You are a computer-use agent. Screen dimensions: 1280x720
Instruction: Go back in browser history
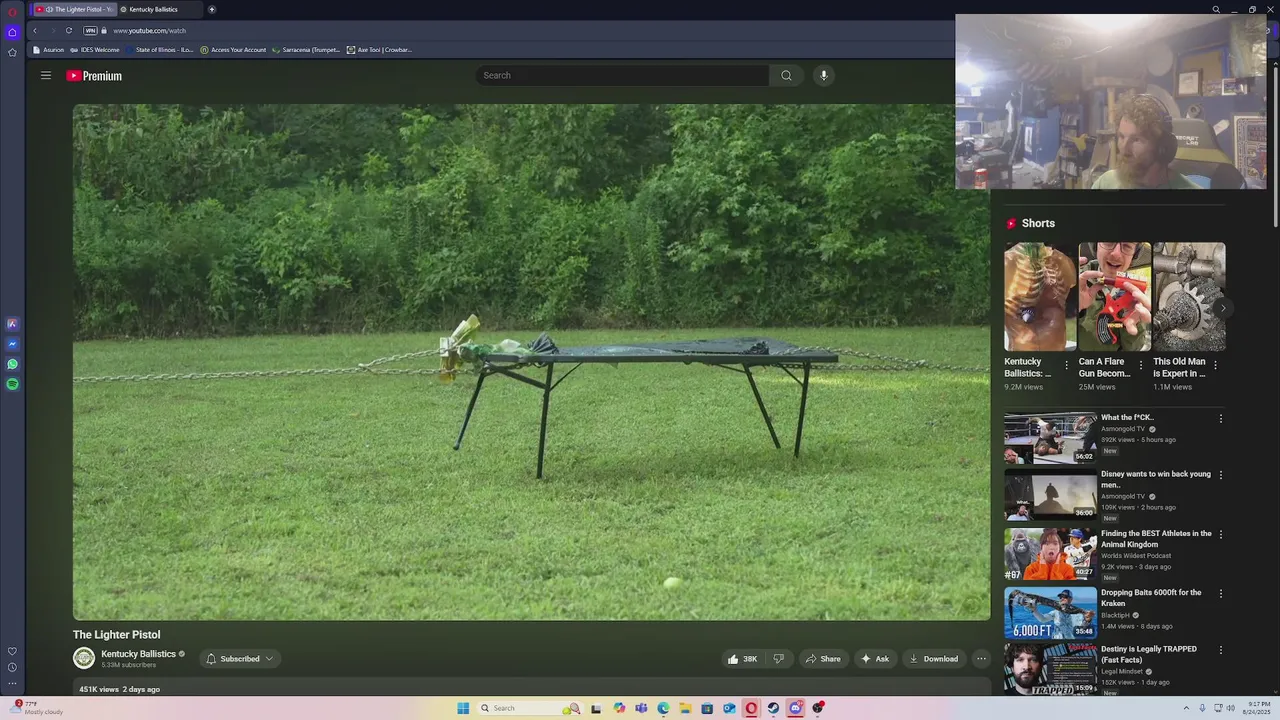coord(35,30)
